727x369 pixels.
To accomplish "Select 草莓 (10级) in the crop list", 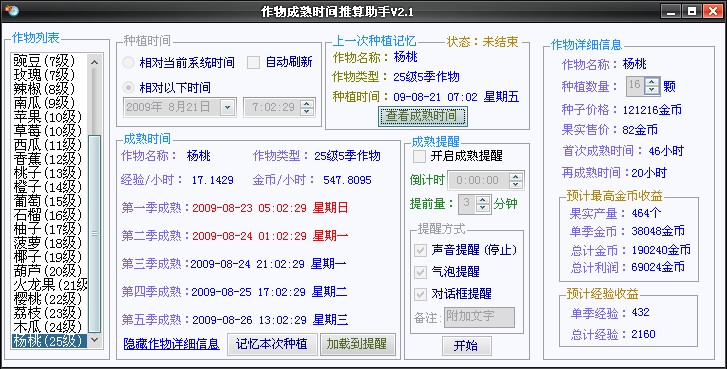I will (x=49, y=130).
